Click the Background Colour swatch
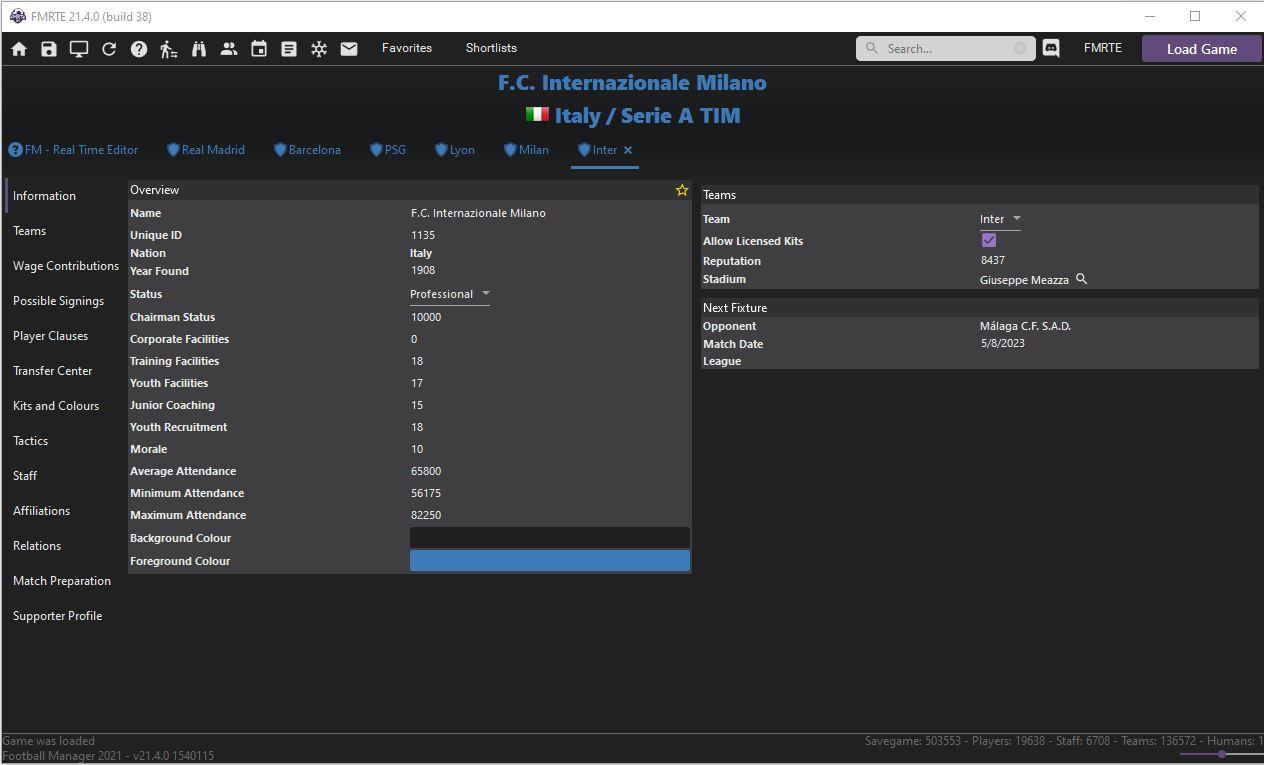Viewport: 1264px width, 765px height. click(x=550, y=538)
